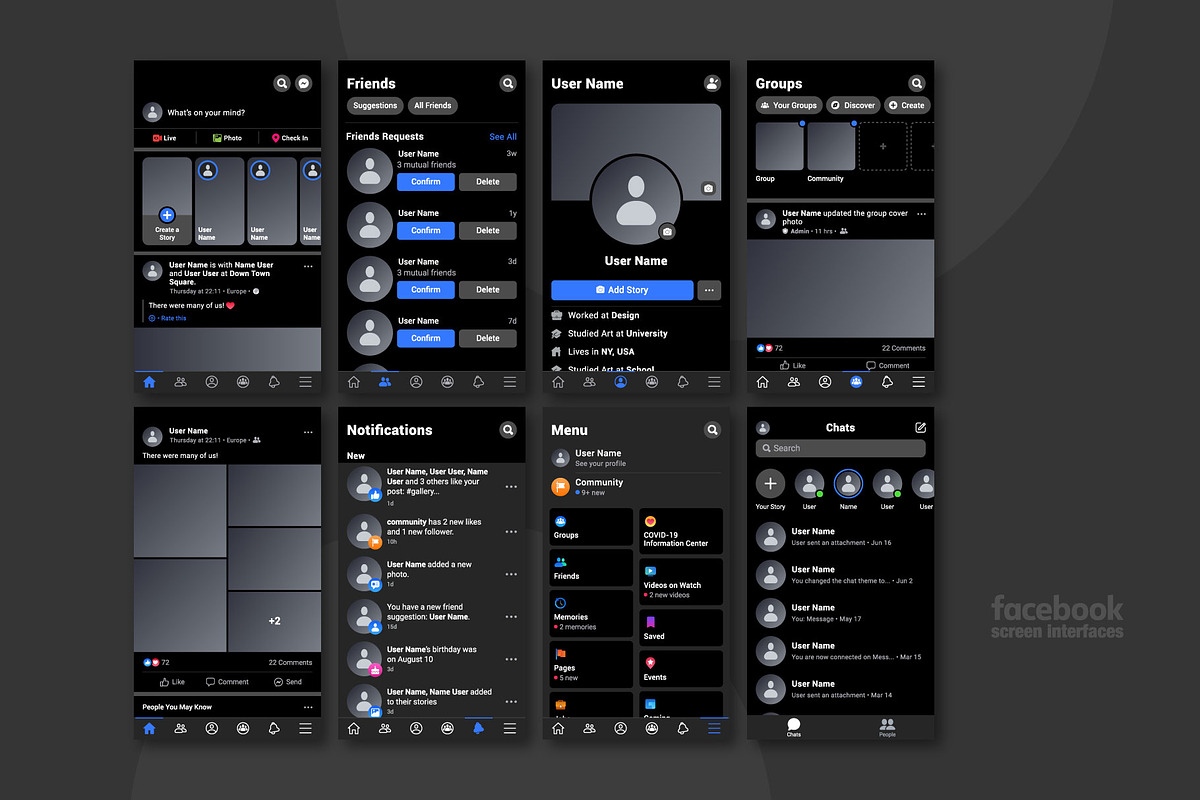Tap search icon on Friends screen

pos(508,84)
